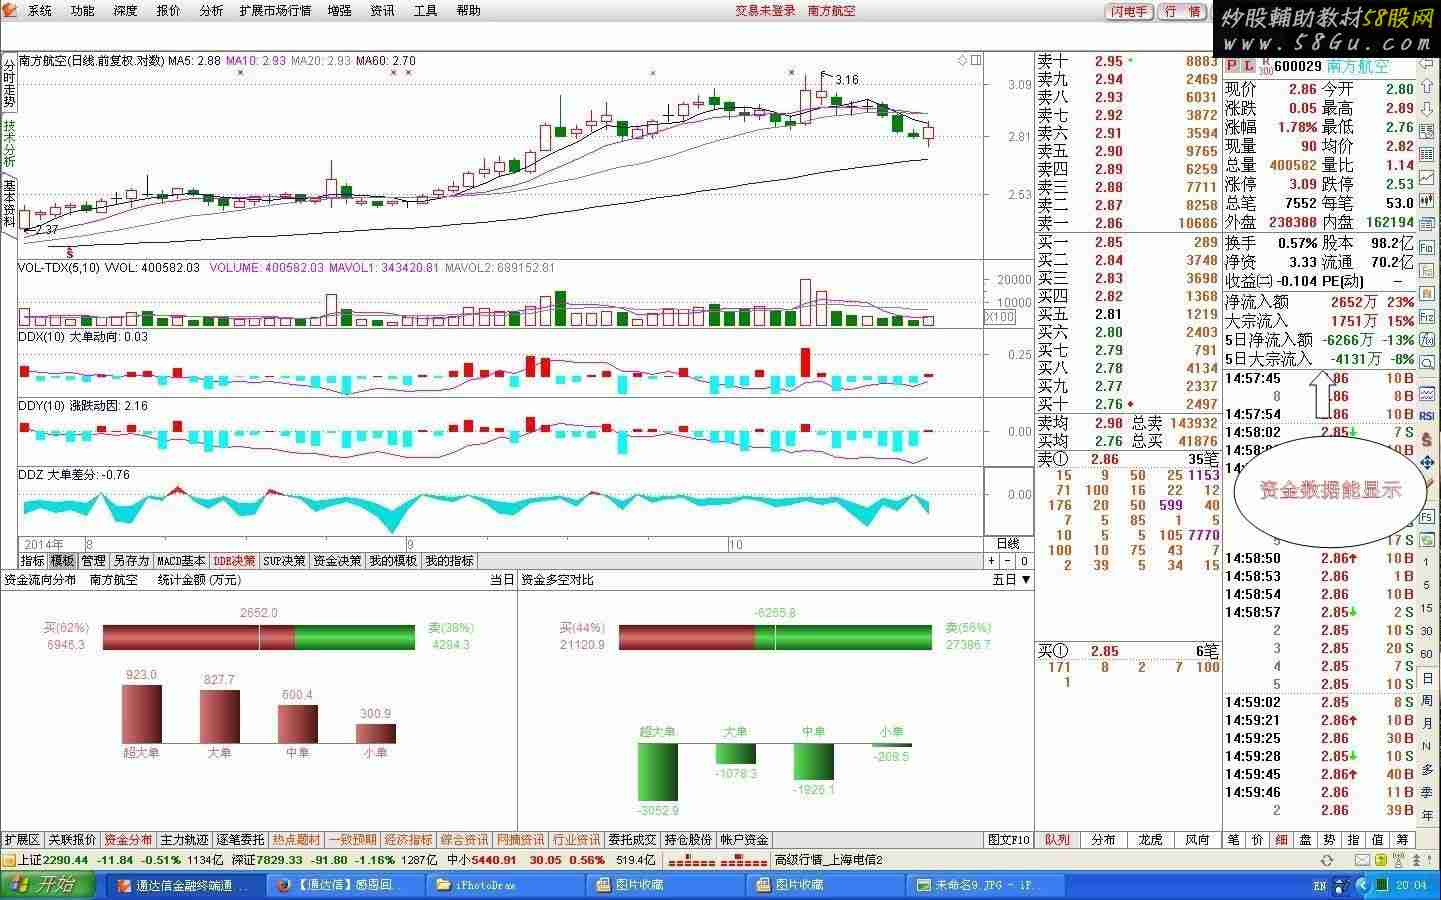Select the 日 daily period button
Image resolution: width=1441 pixels, height=900 pixels.
(1428, 678)
